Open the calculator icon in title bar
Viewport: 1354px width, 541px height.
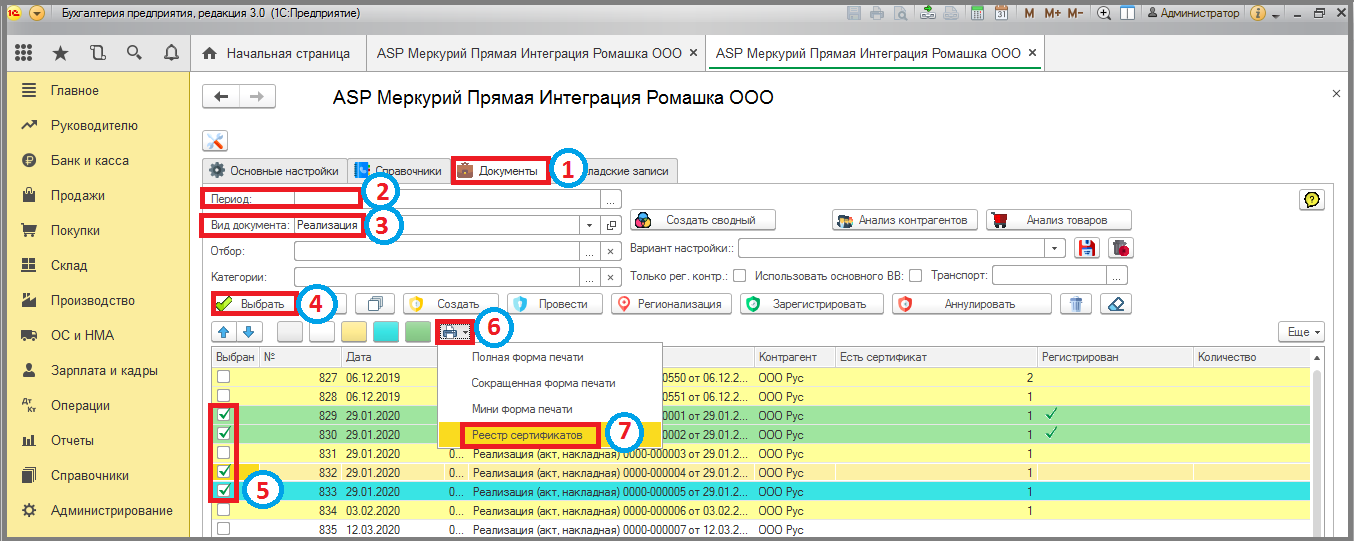975,14
